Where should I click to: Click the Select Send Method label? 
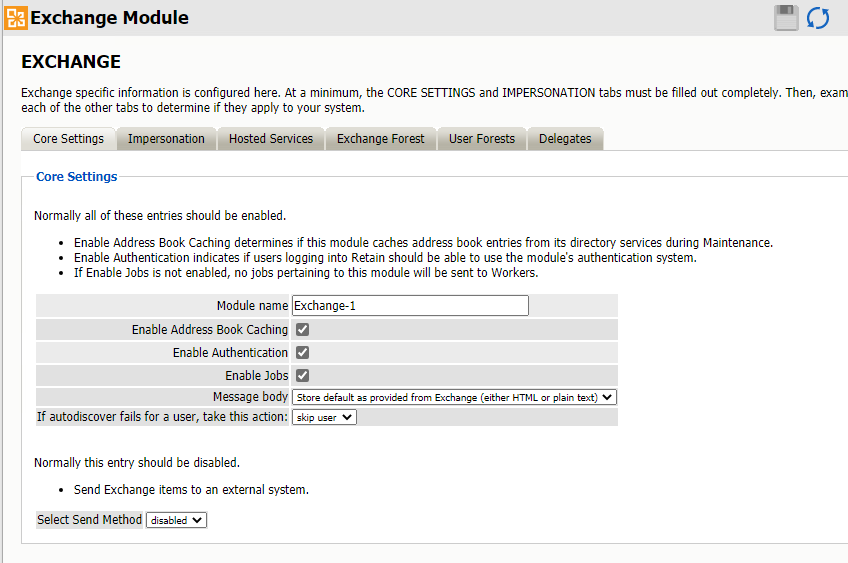point(89,520)
